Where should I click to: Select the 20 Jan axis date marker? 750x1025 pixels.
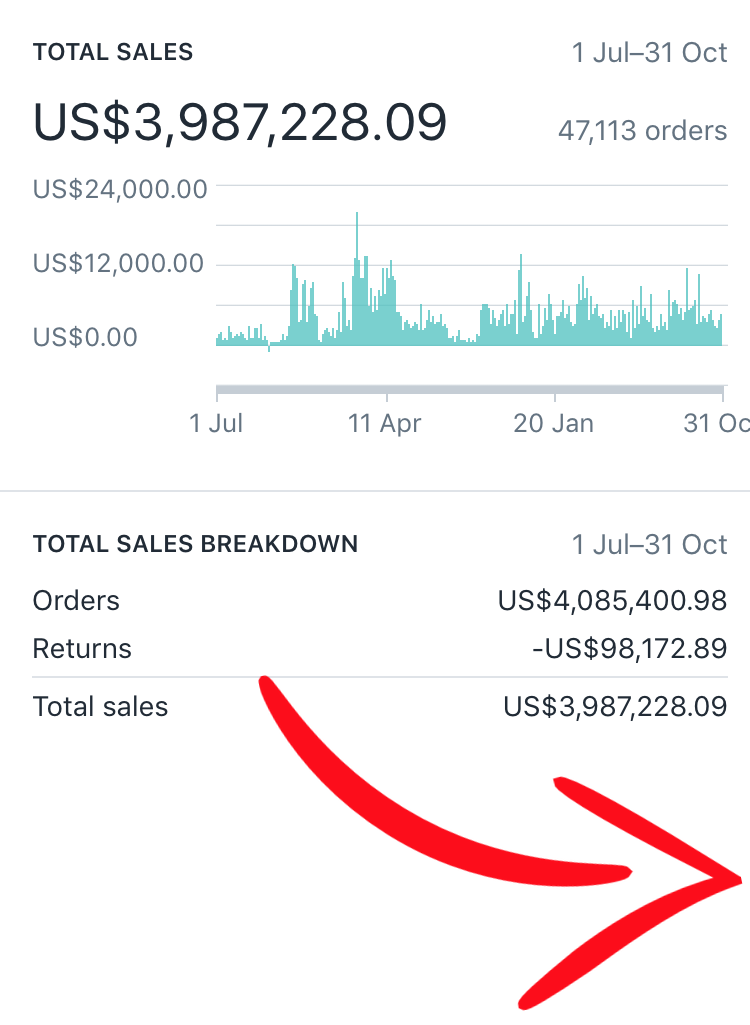click(553, 423)
